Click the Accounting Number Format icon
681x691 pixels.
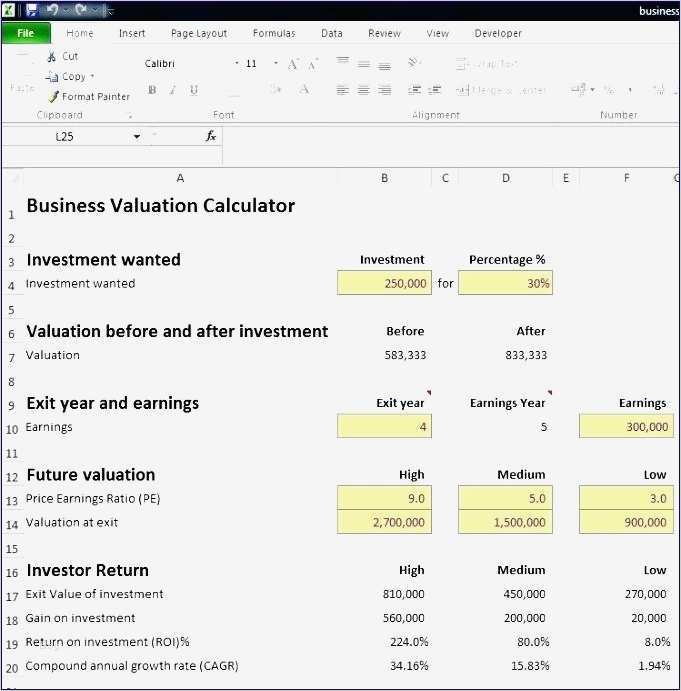pyautogui.click(x=578, y=89)
